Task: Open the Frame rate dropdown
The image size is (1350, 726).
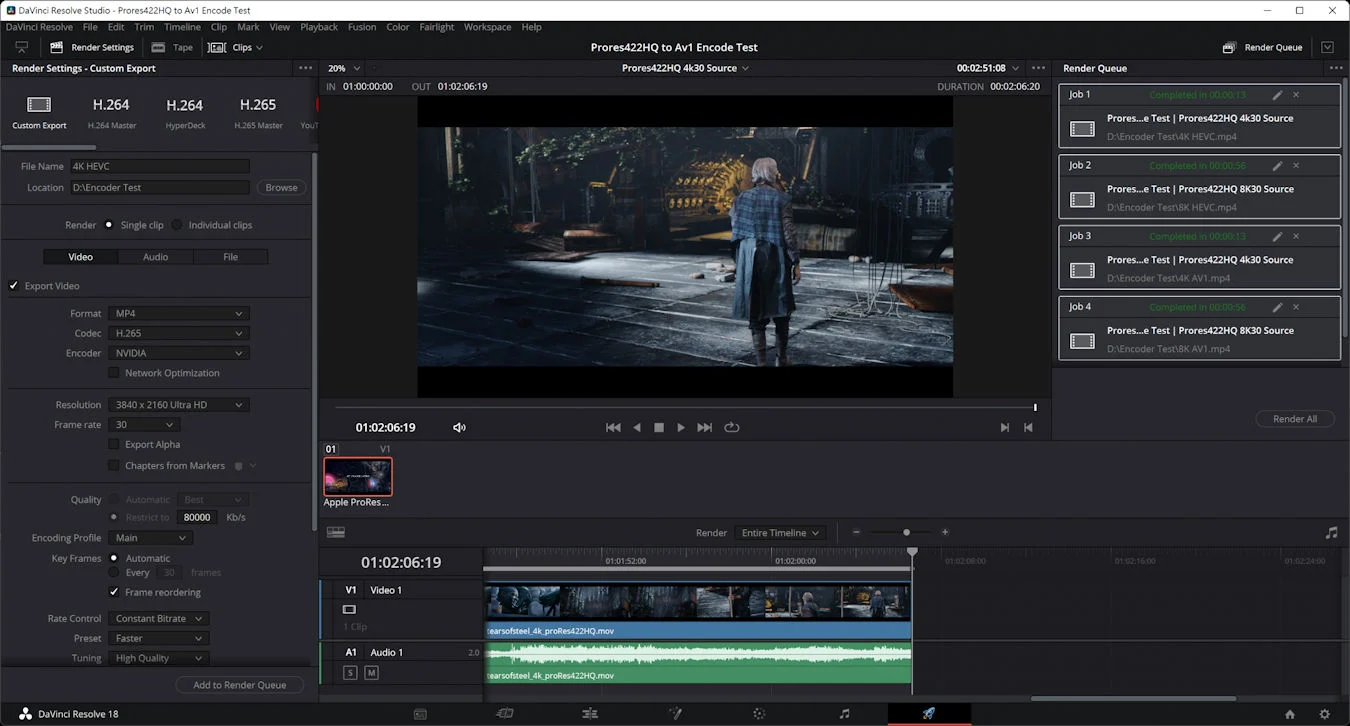Action: tap(144, 425)
